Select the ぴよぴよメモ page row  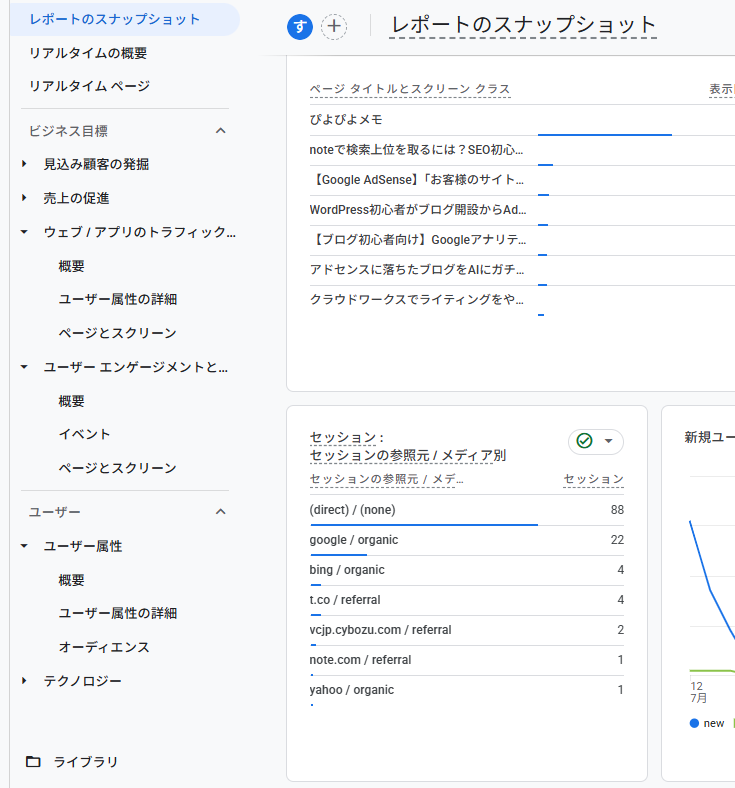click(x=346, y=120)
